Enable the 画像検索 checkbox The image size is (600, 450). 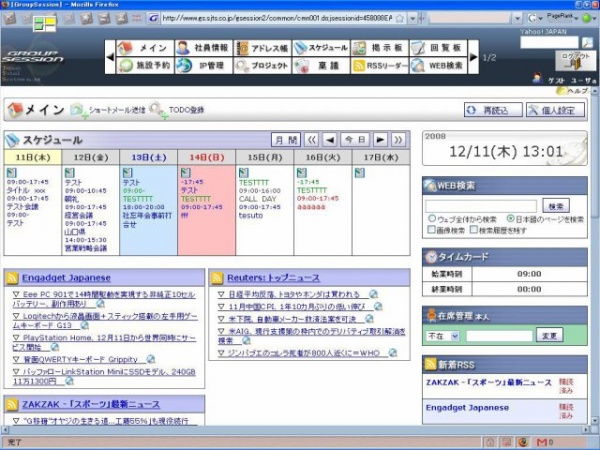point(431,229)
